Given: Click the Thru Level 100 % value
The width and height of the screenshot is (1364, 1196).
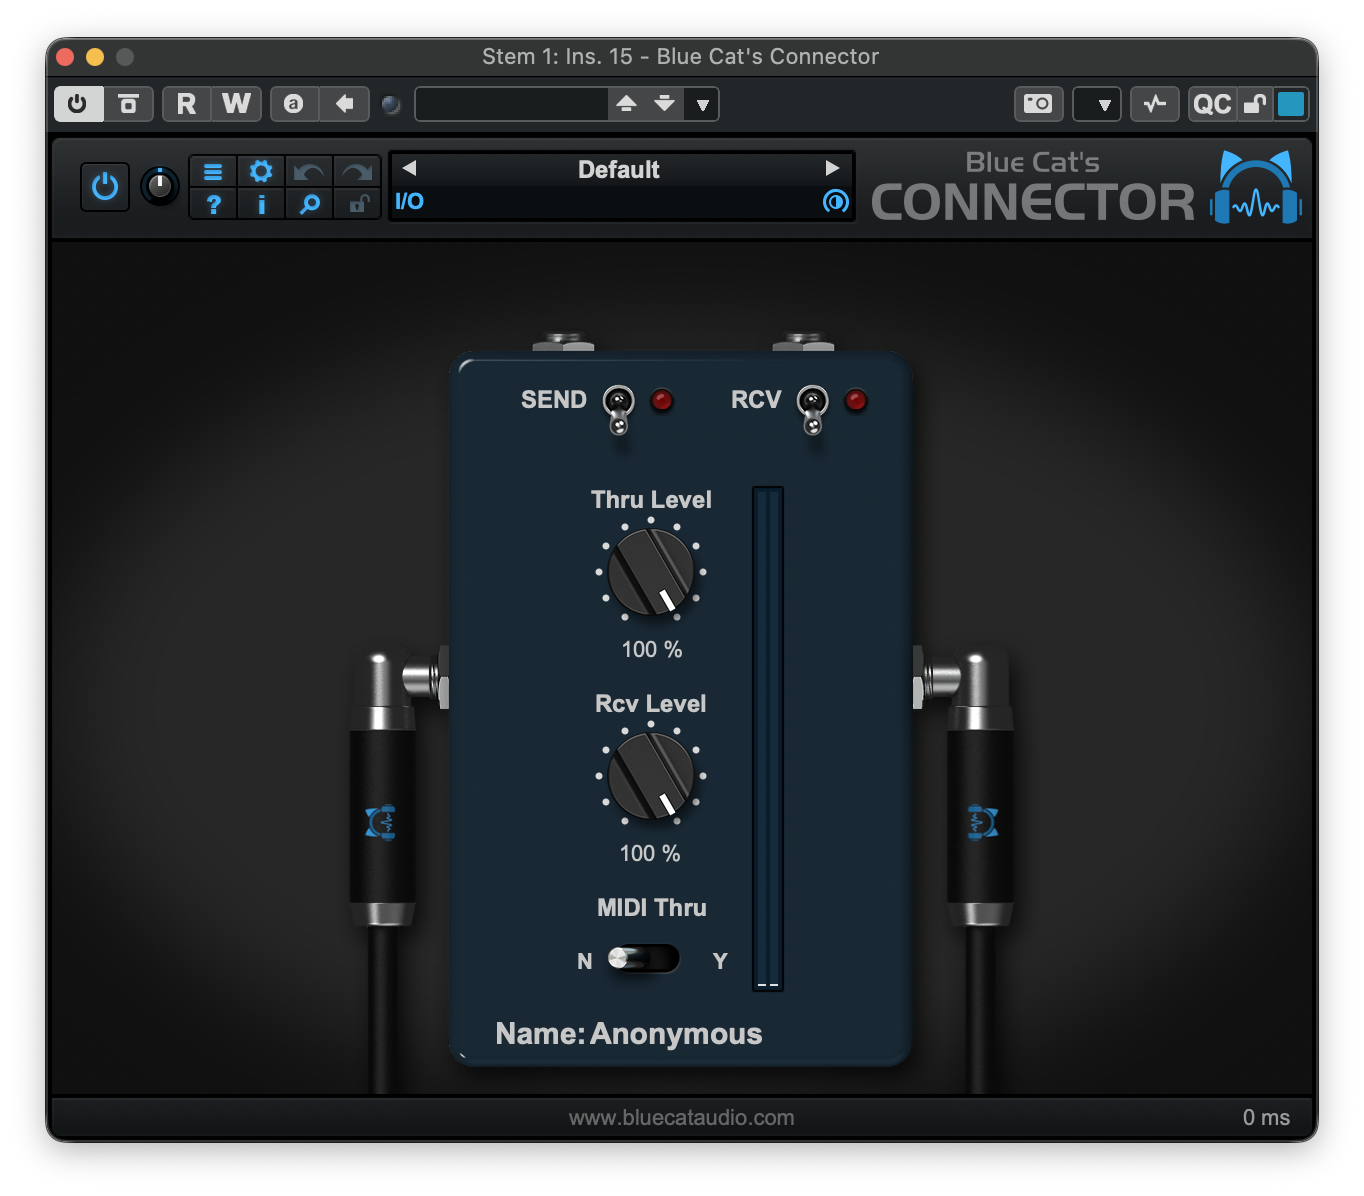Looking at the screenshot, I should (652, 650).
